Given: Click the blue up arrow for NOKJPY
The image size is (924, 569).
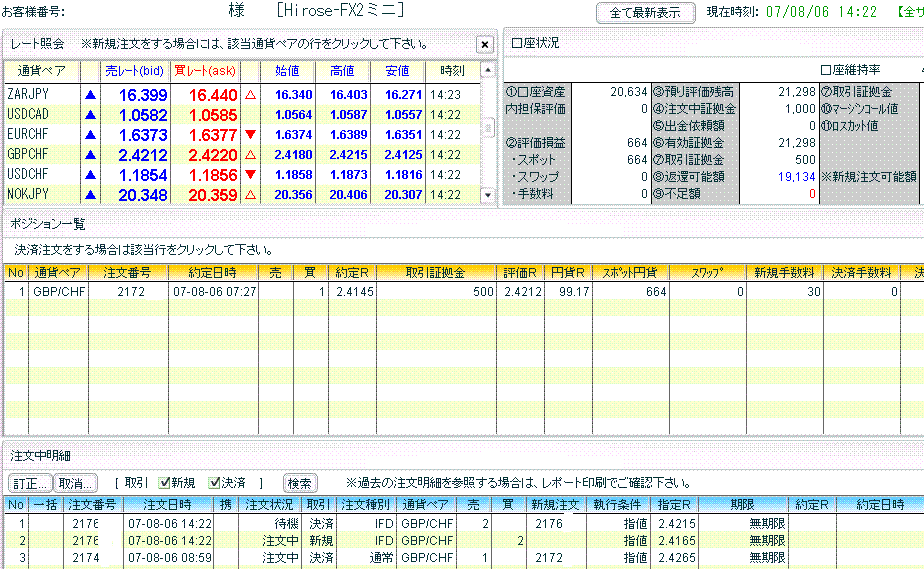Looking at the screenshot, I should coord(90,194).
